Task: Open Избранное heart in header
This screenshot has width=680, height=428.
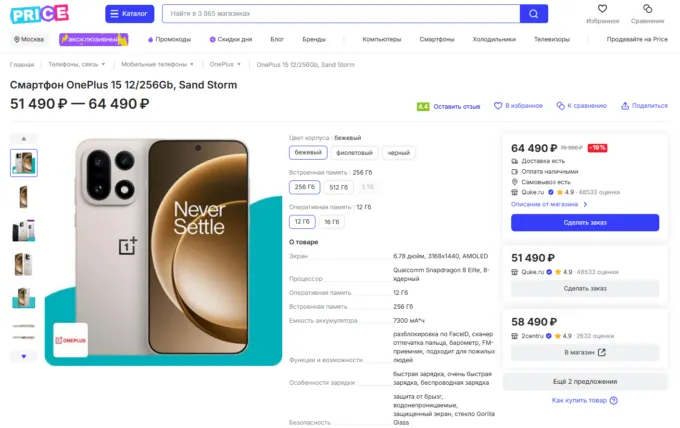Action: point(602,9)
